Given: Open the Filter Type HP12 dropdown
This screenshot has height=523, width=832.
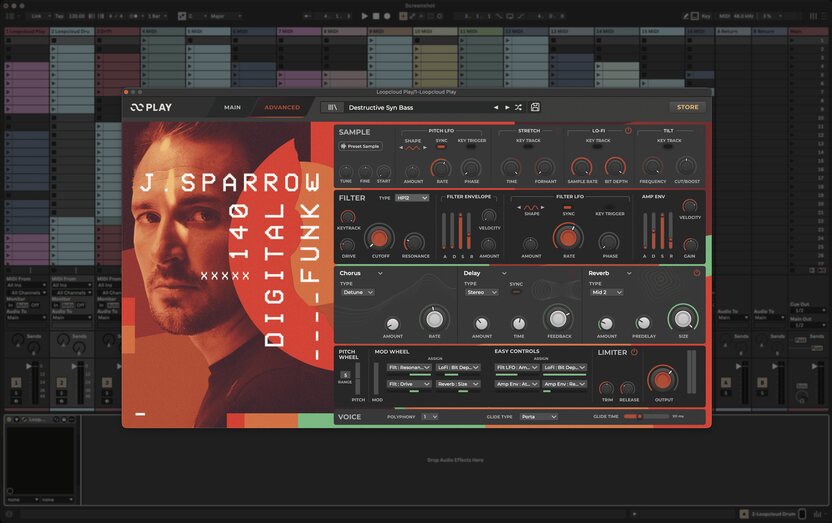Looking at the screenshot, I should (412, 198).
